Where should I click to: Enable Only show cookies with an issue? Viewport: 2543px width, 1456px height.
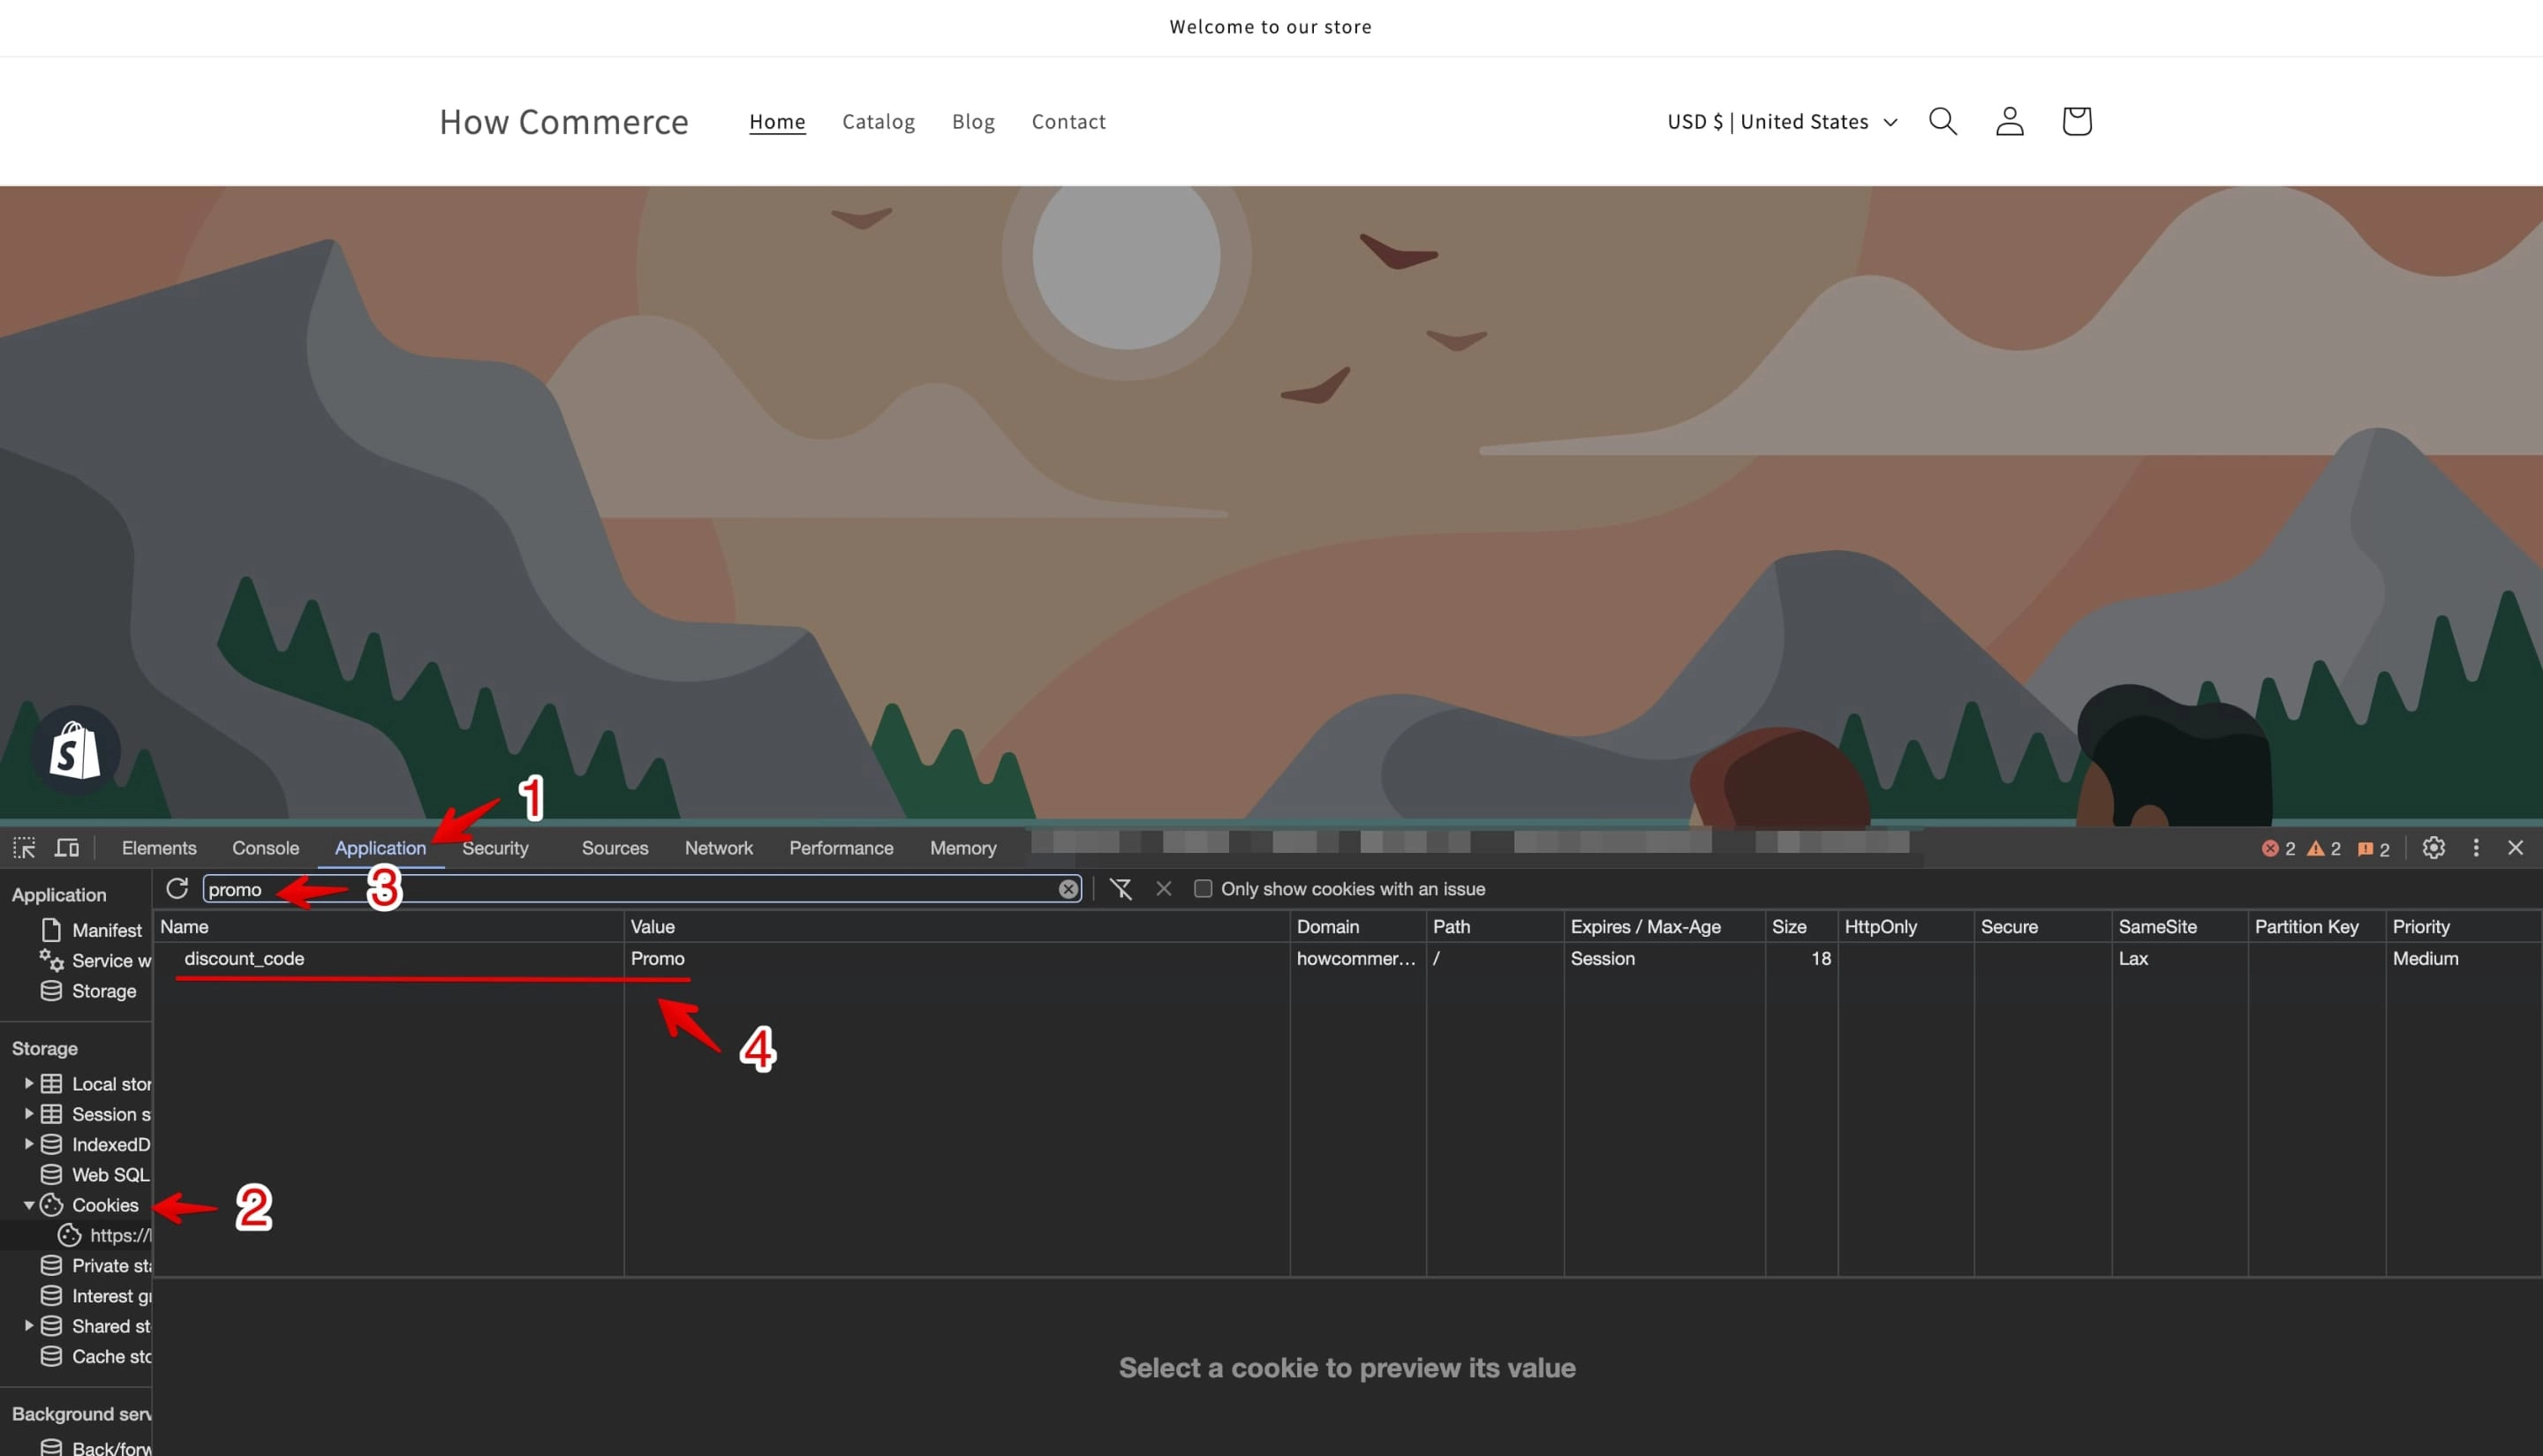pos(1203,889)
